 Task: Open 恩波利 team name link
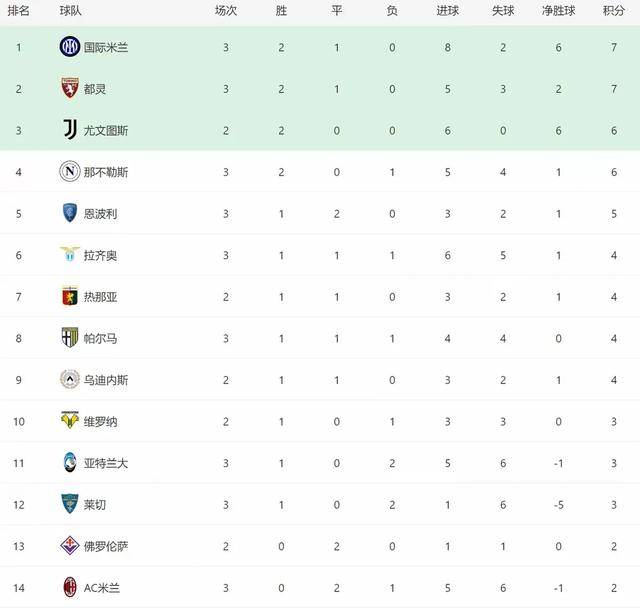100,213
